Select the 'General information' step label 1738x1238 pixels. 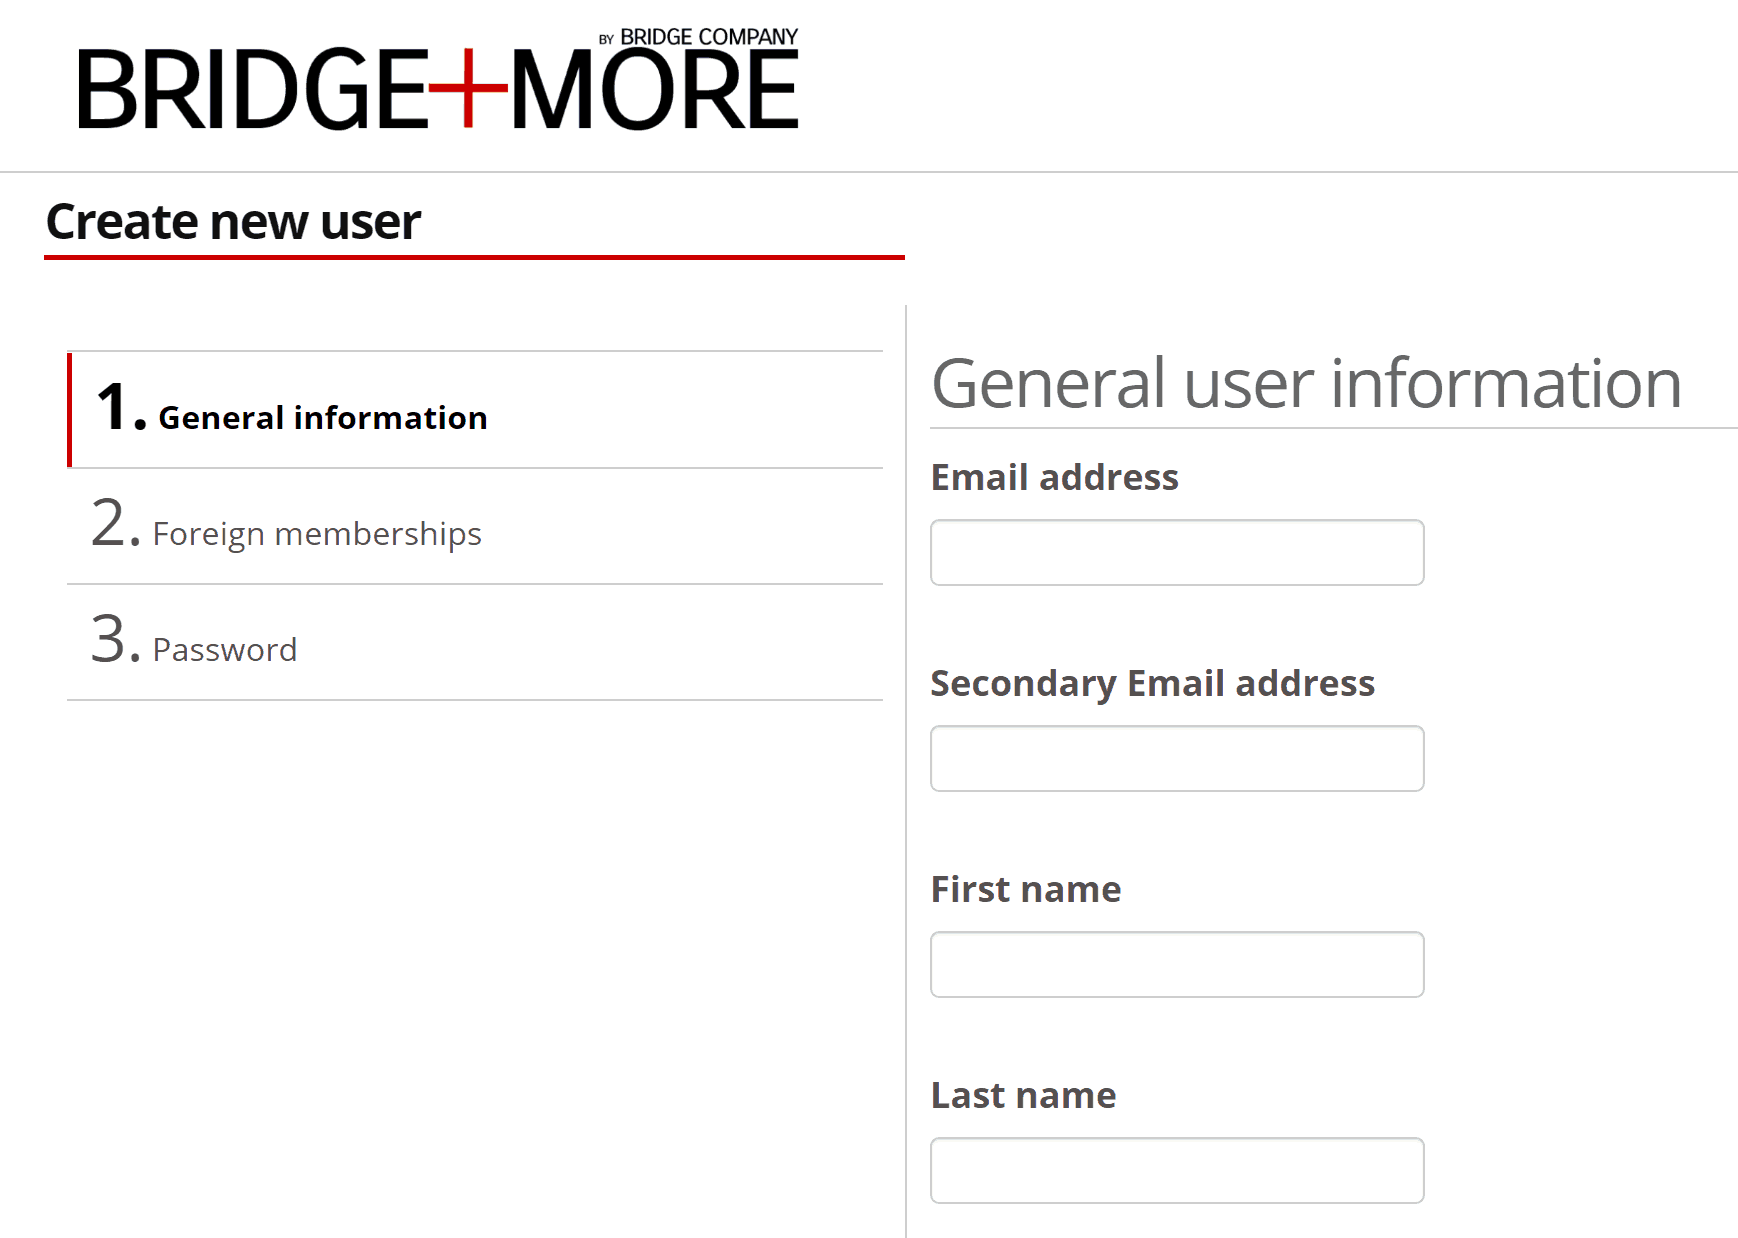coord(322,418)
